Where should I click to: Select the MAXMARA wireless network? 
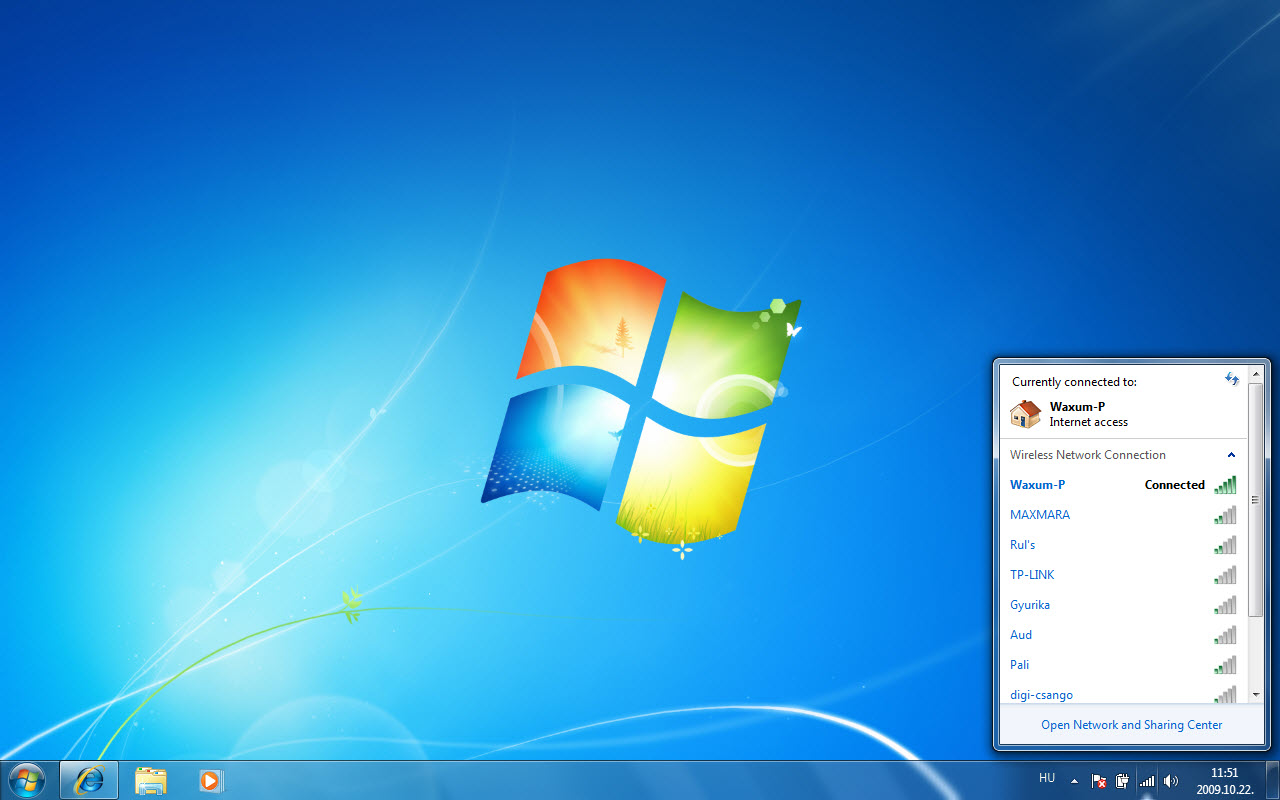tap(1040, 515)
